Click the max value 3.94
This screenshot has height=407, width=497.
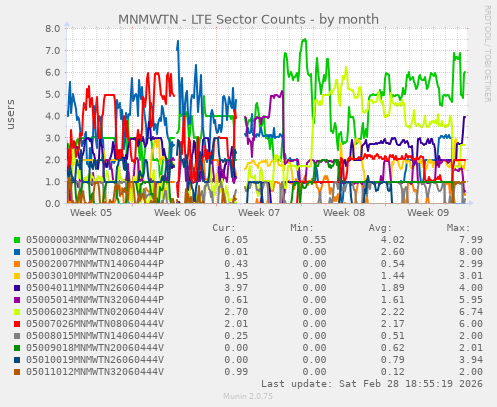471,360
